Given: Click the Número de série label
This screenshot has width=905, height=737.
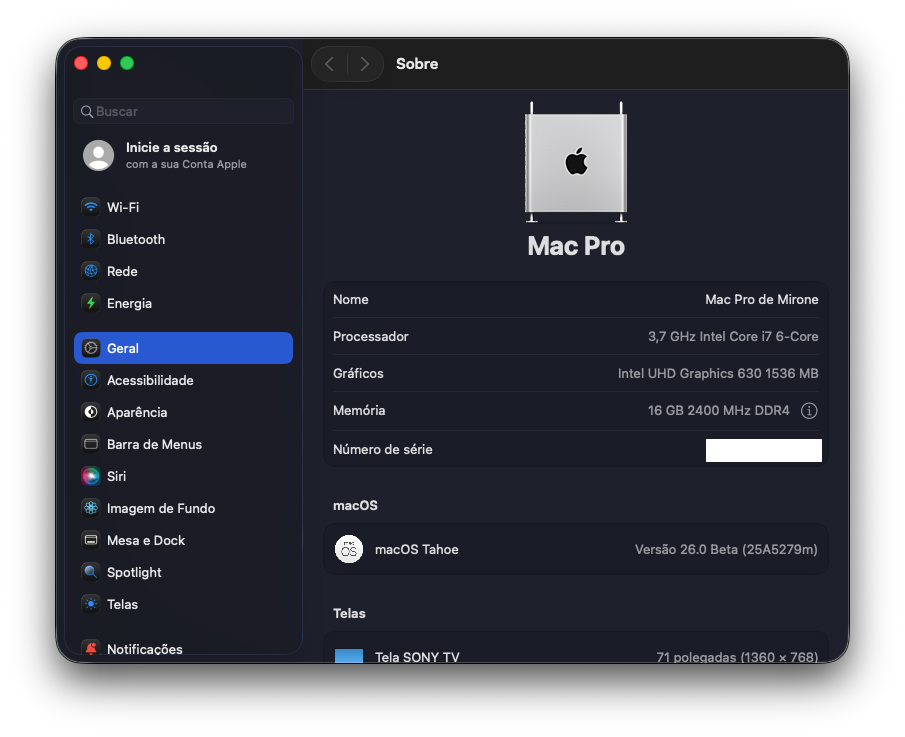Looking at the screenshot, I should (382, 450).
